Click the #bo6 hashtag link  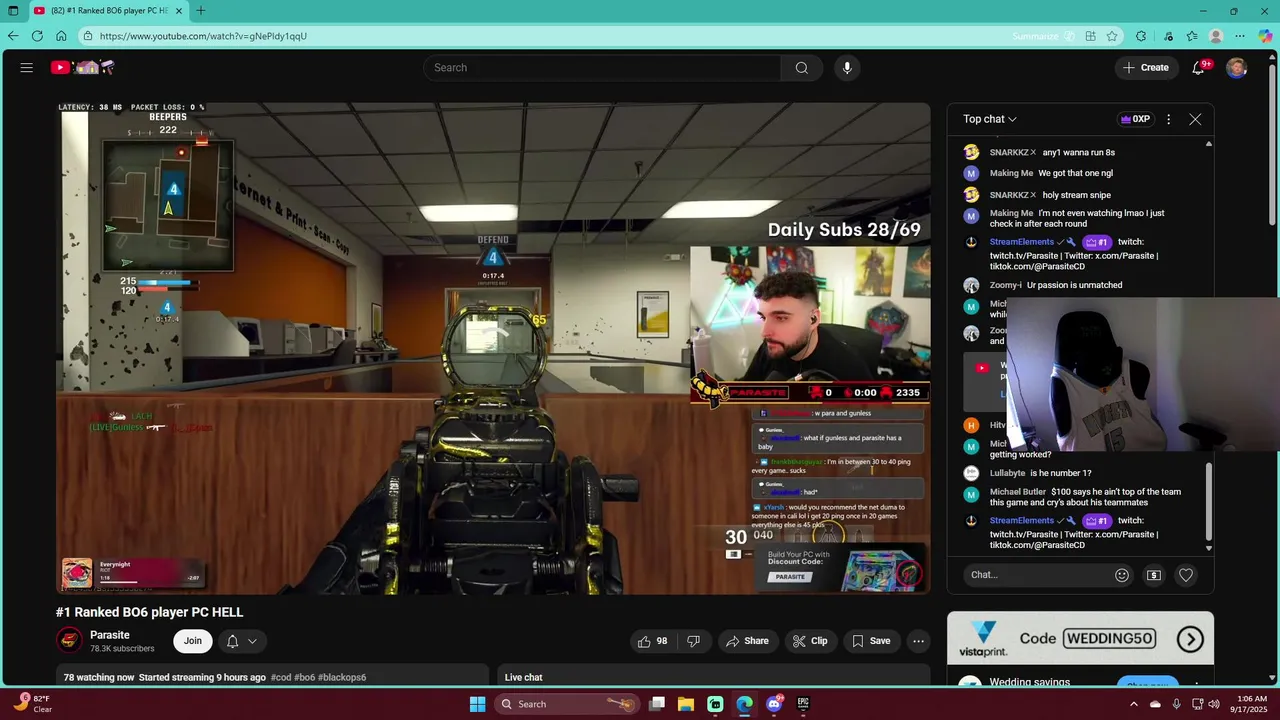tap(305, 677)
